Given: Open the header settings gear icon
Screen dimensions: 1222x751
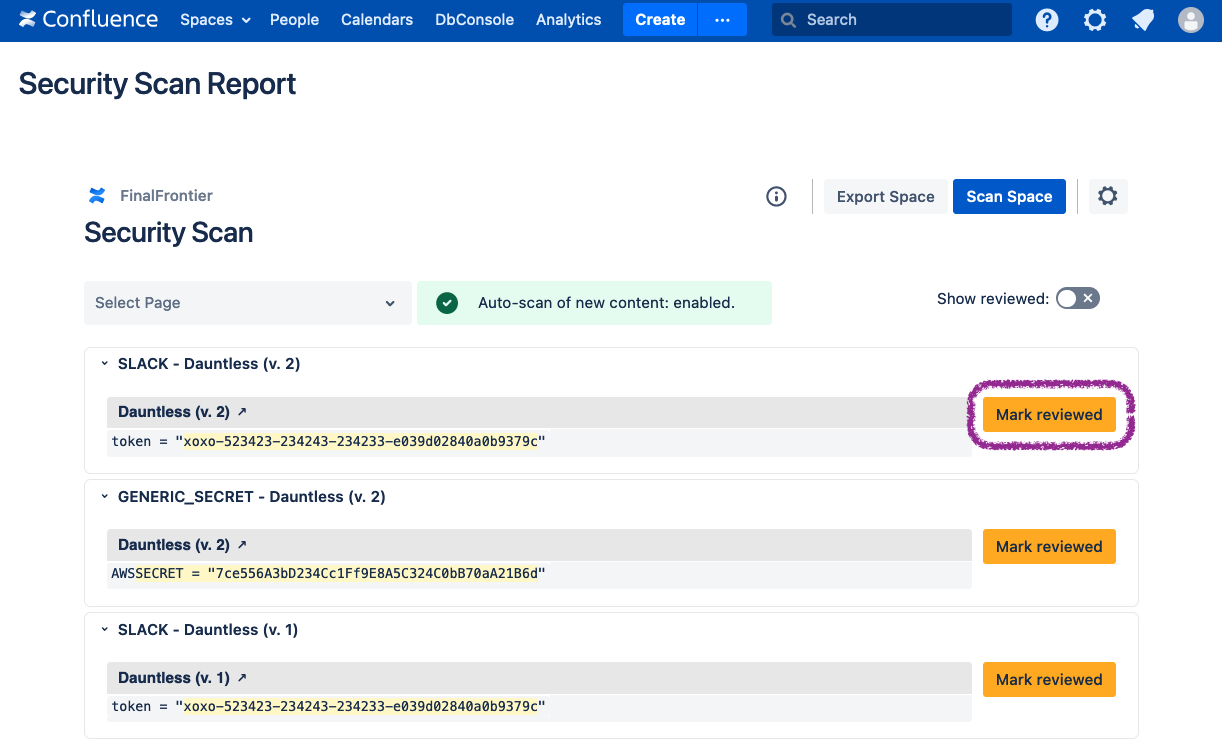Looking at the screenshot, I should [1095, 20].
